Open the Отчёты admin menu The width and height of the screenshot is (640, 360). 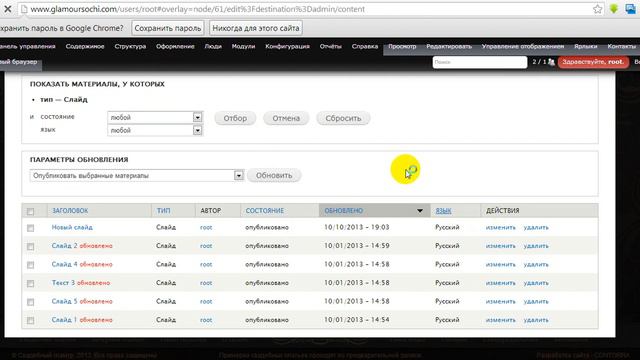pyautogui.click(x=331, y=47)
